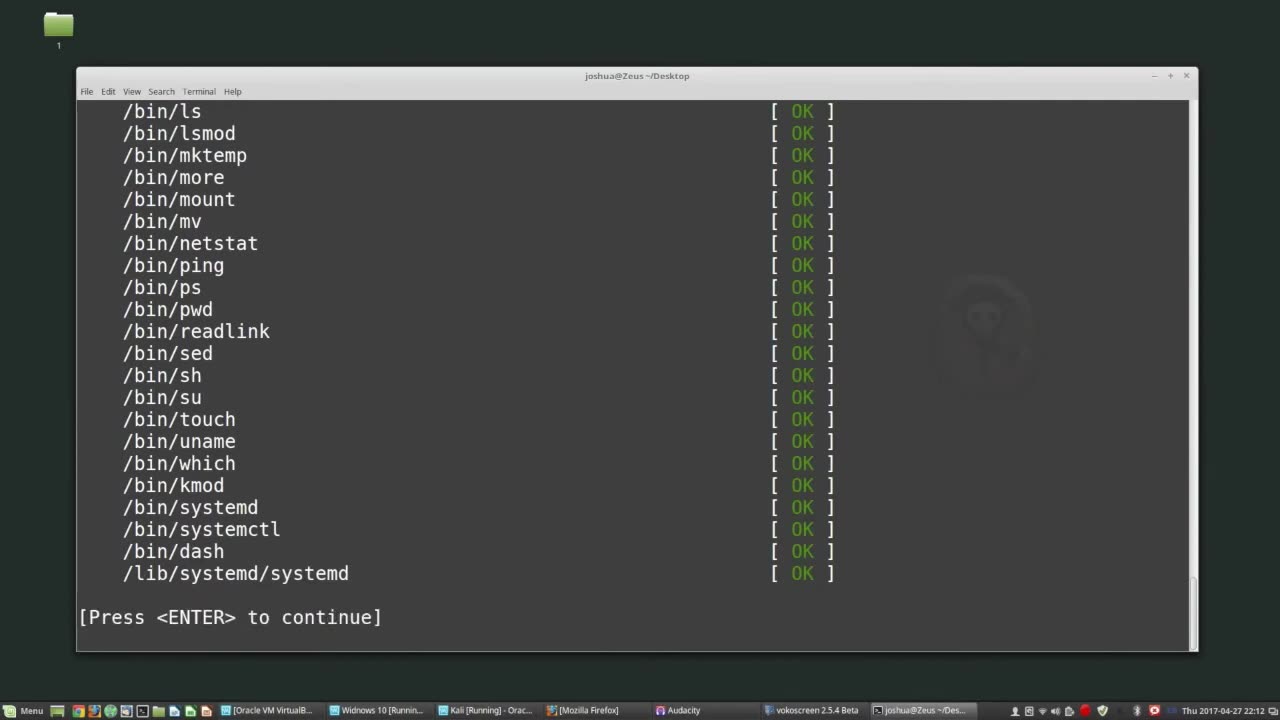Click the window list icon next to the clock
Screen dimensions: 1280x720
pyautogui.click(x=1272, y=710)
